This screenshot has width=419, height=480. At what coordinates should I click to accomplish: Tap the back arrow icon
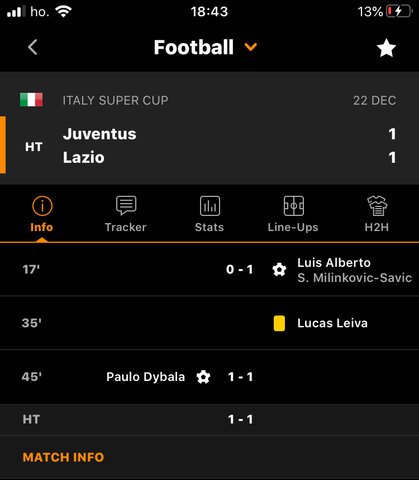(x=33, y=47)
